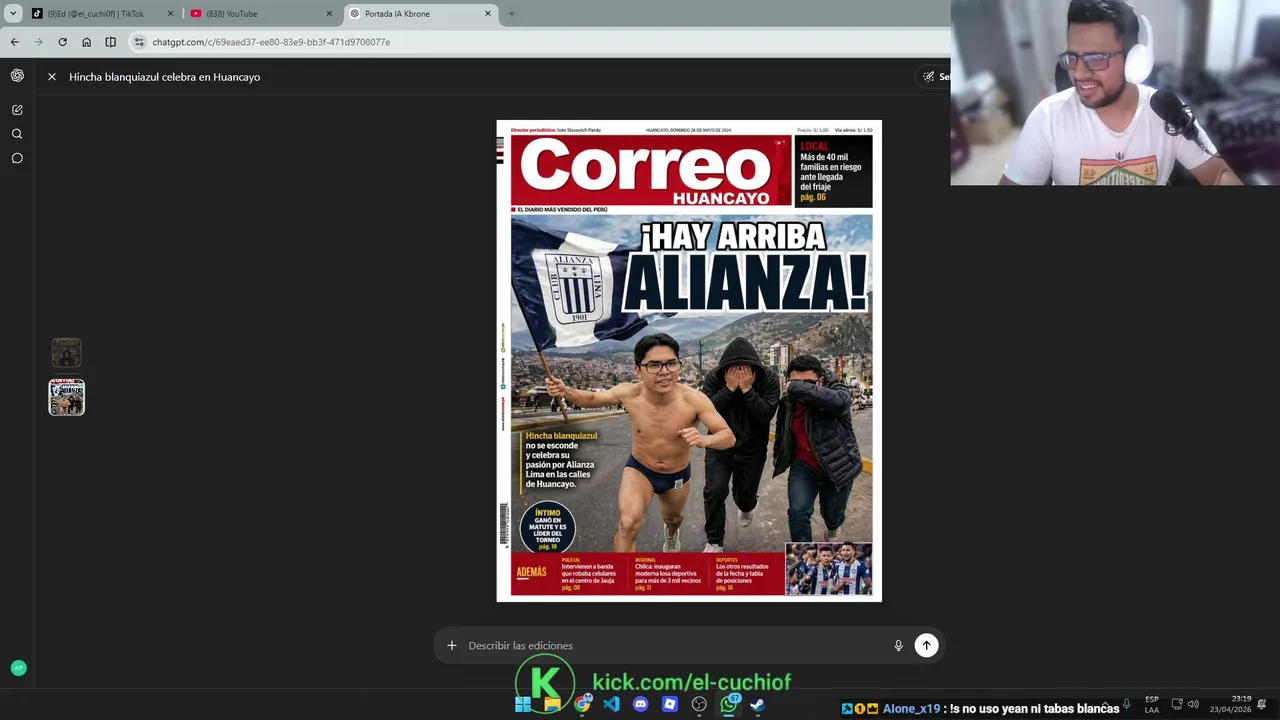Open Chrome from the taskbar
Viewport: 1280px width, 720px height.
coord(582,705)
